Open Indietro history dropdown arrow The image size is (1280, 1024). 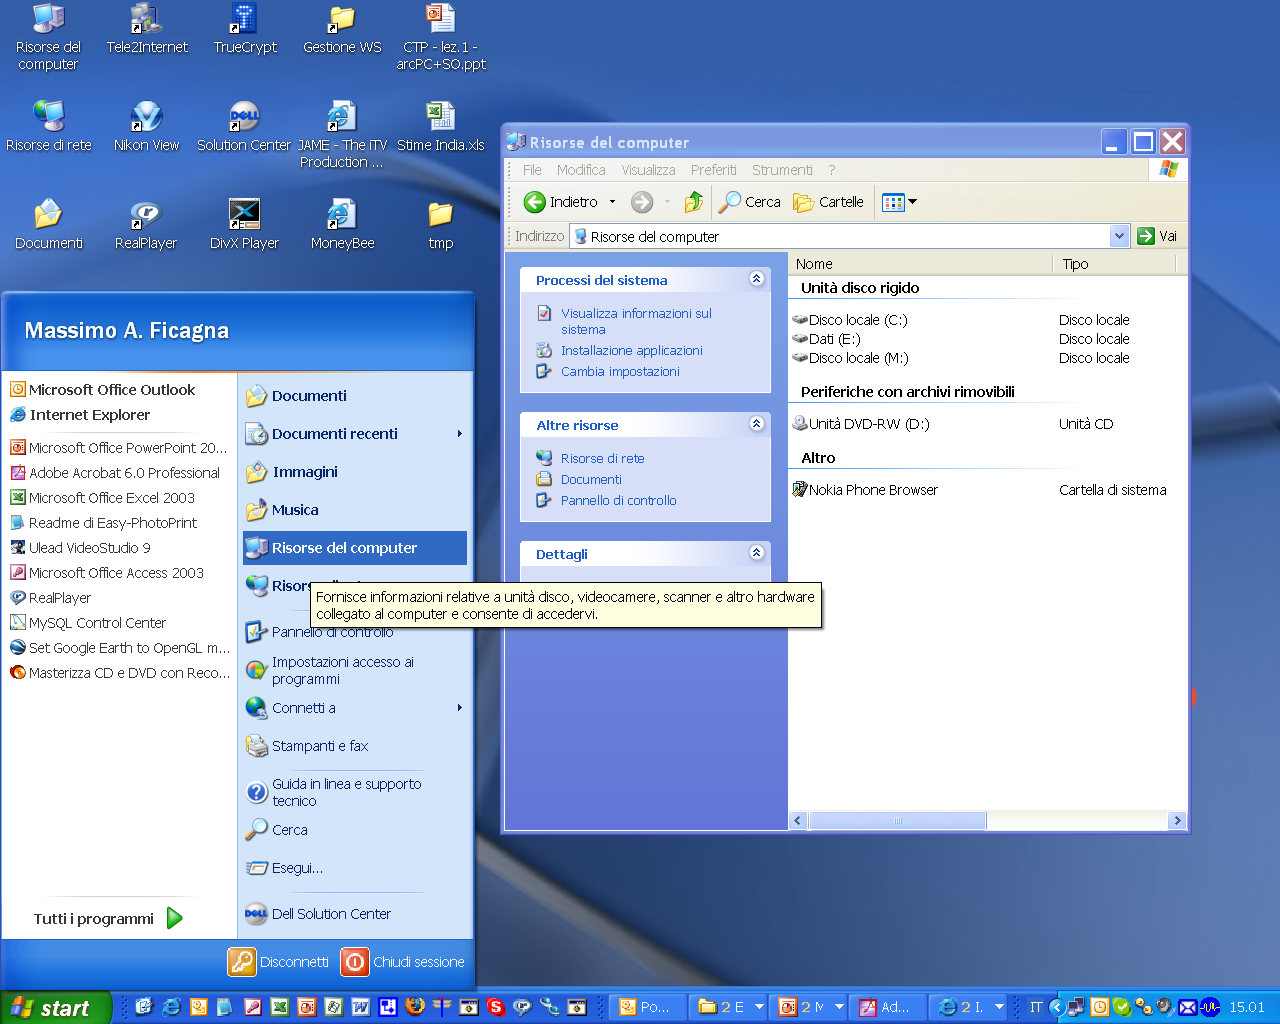613,202
